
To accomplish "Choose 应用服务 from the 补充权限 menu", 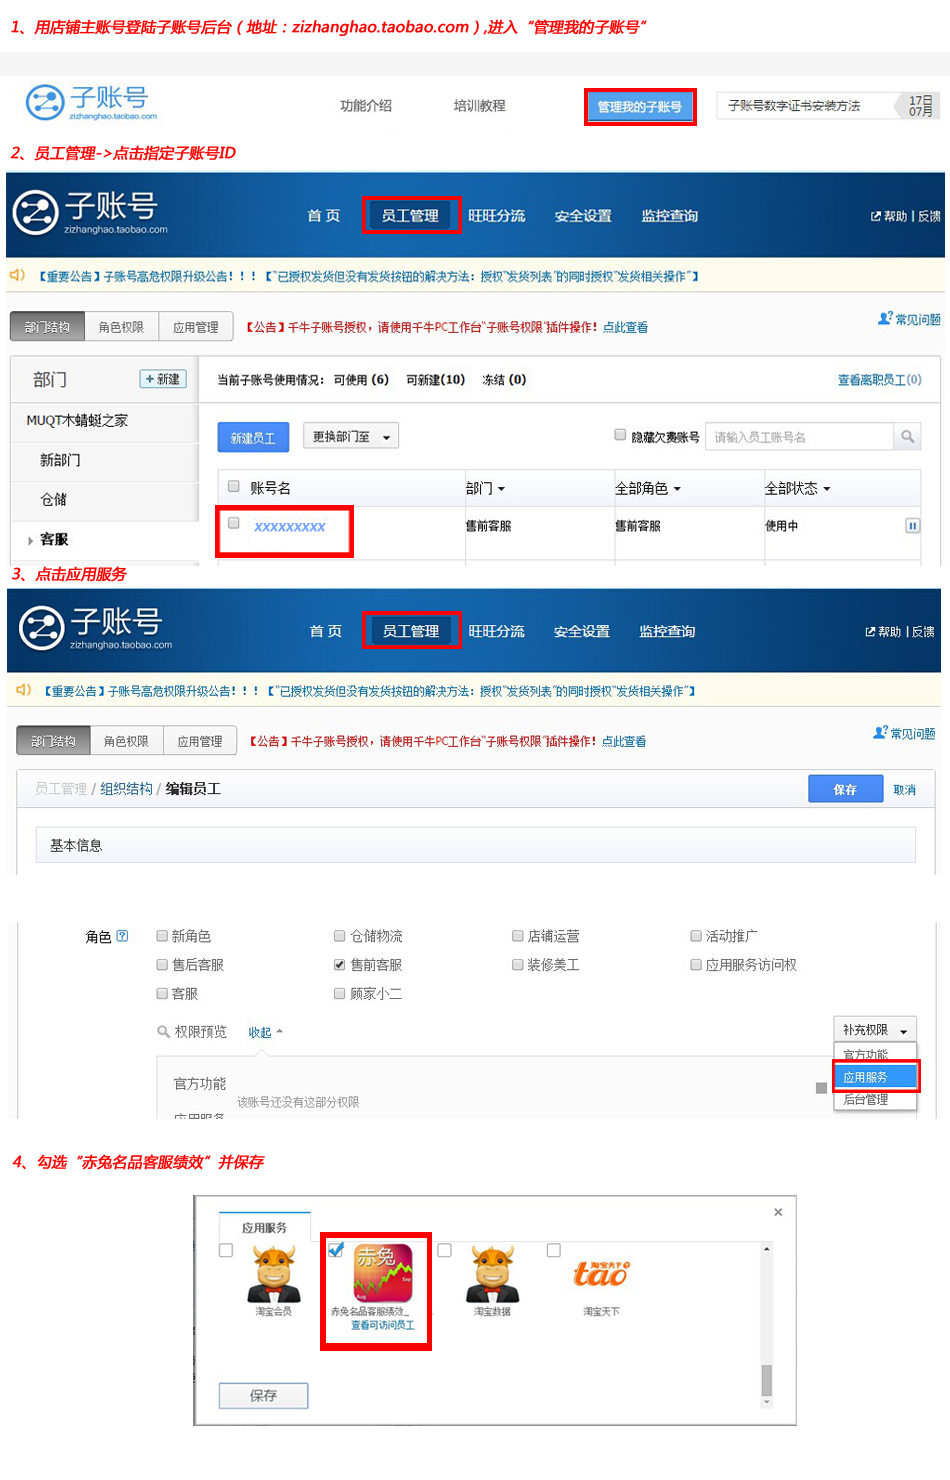I will point(875,1077).
